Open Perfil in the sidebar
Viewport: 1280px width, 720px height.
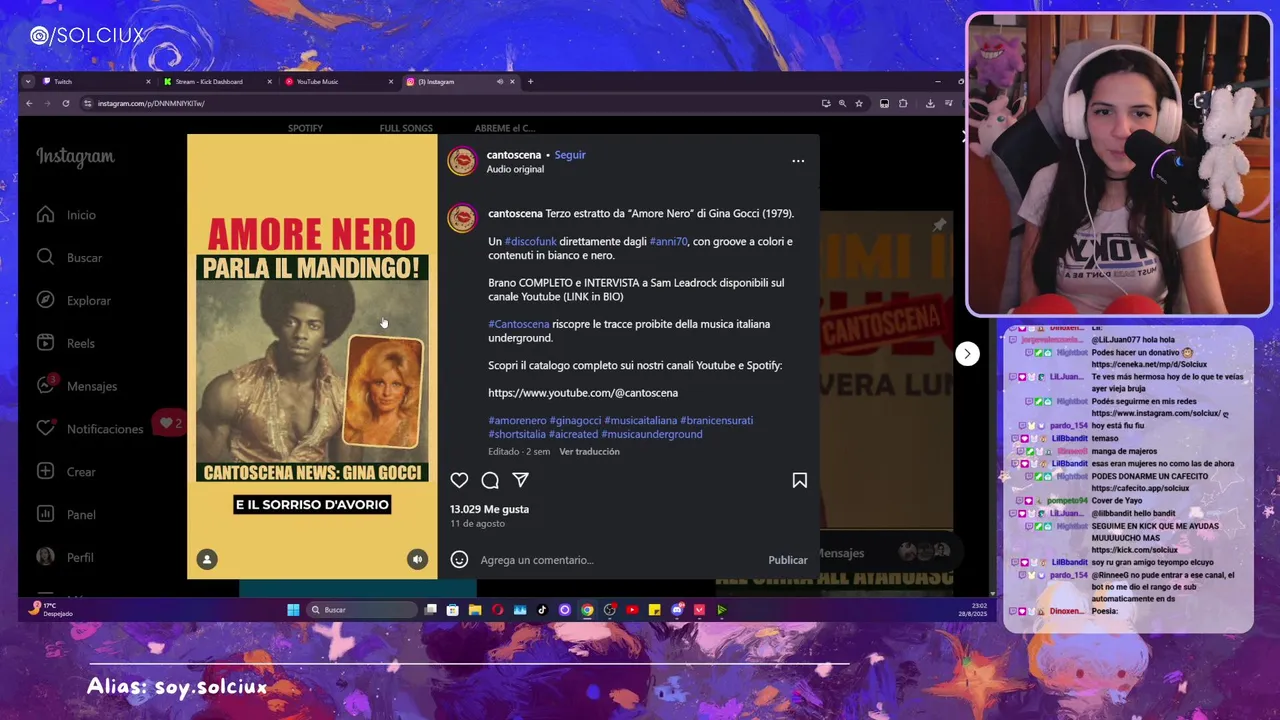(65, 557)
